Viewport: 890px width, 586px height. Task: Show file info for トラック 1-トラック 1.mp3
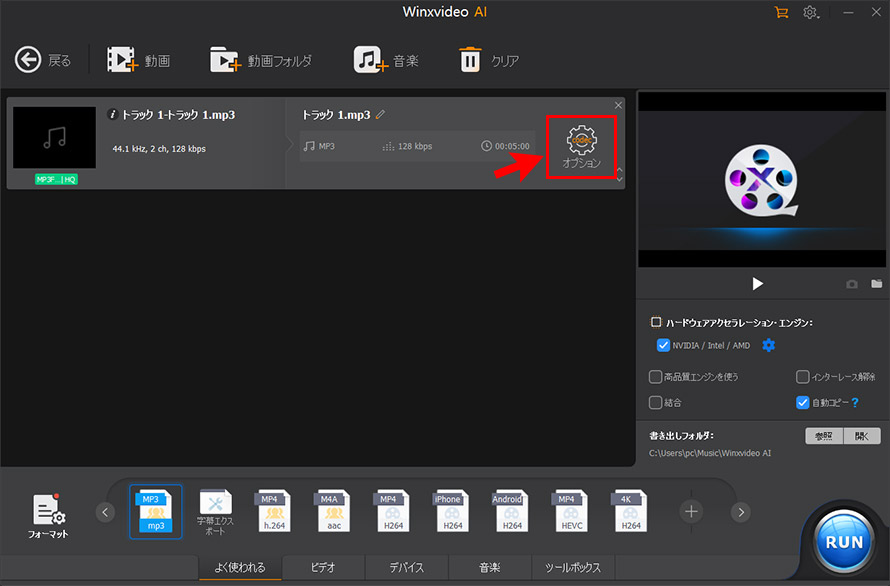pos(112,115)
